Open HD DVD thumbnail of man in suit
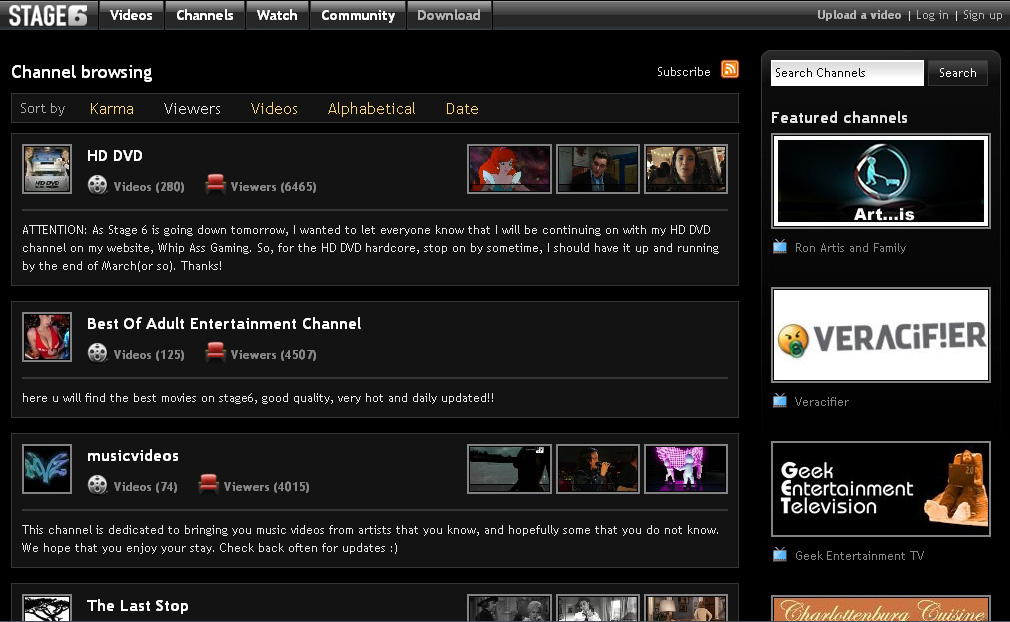Viewport: 1010px width, 622px height. coord(598,169)
